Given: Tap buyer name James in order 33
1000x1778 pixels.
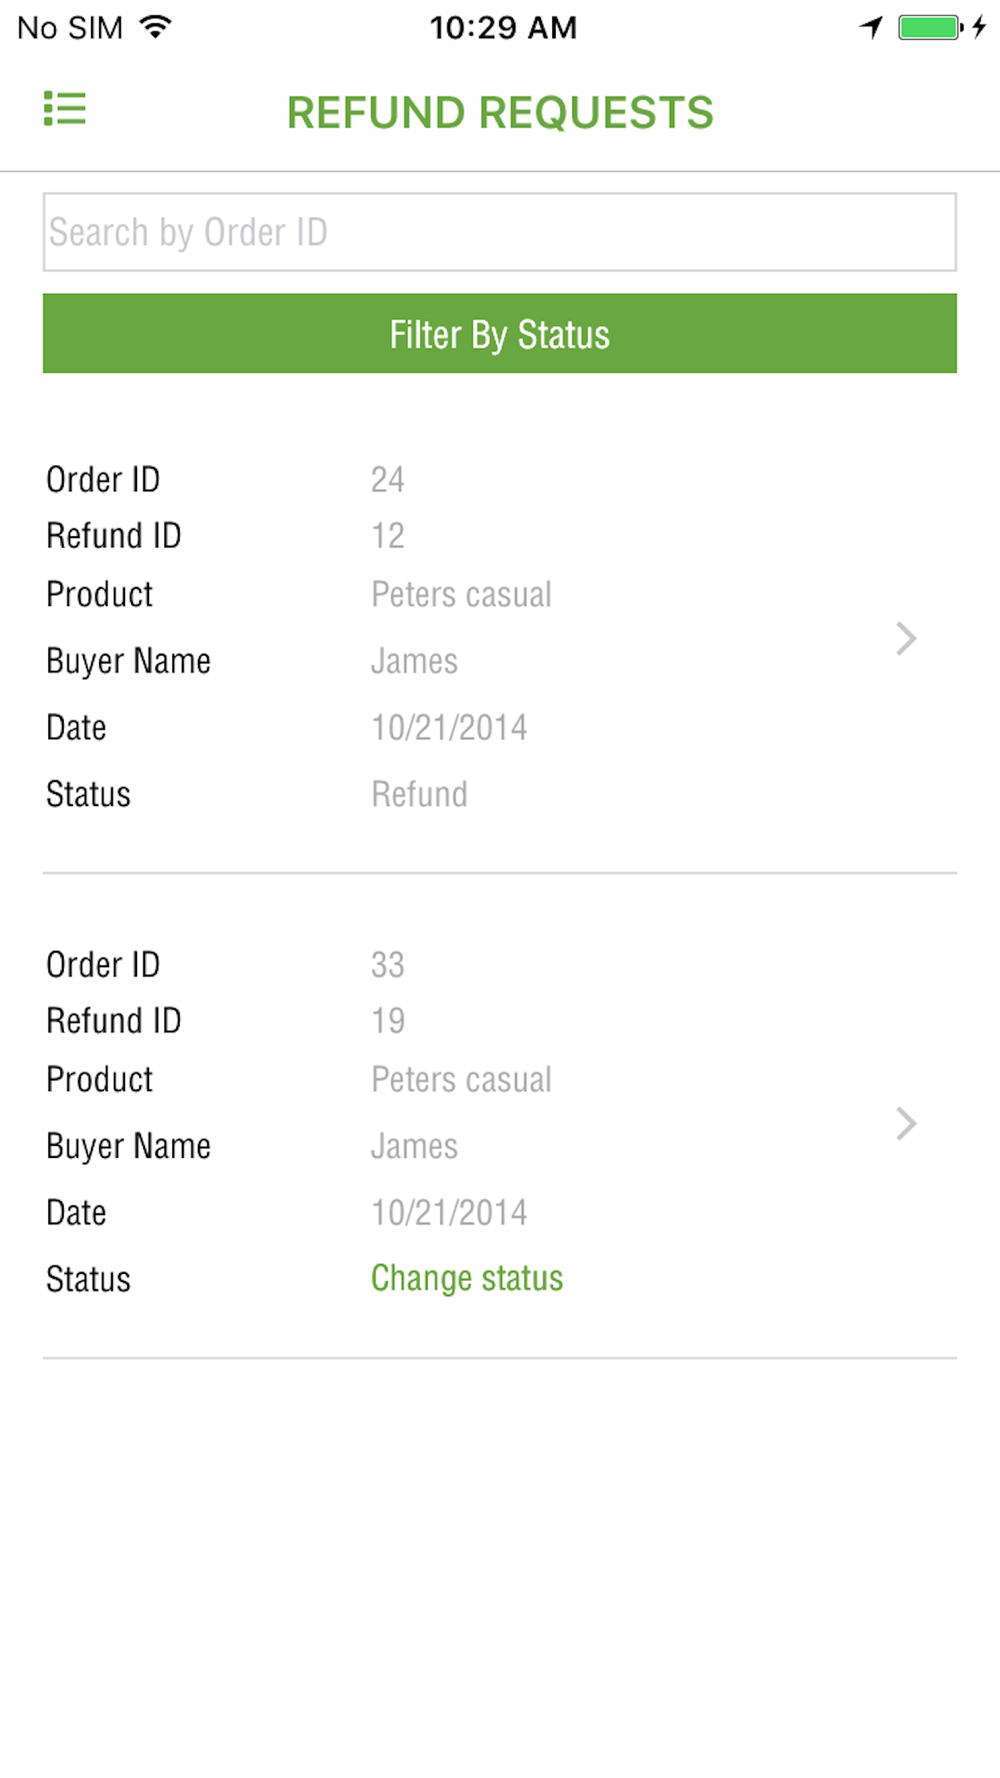Looking at the screenshot, I should [x=414, y=1146].
